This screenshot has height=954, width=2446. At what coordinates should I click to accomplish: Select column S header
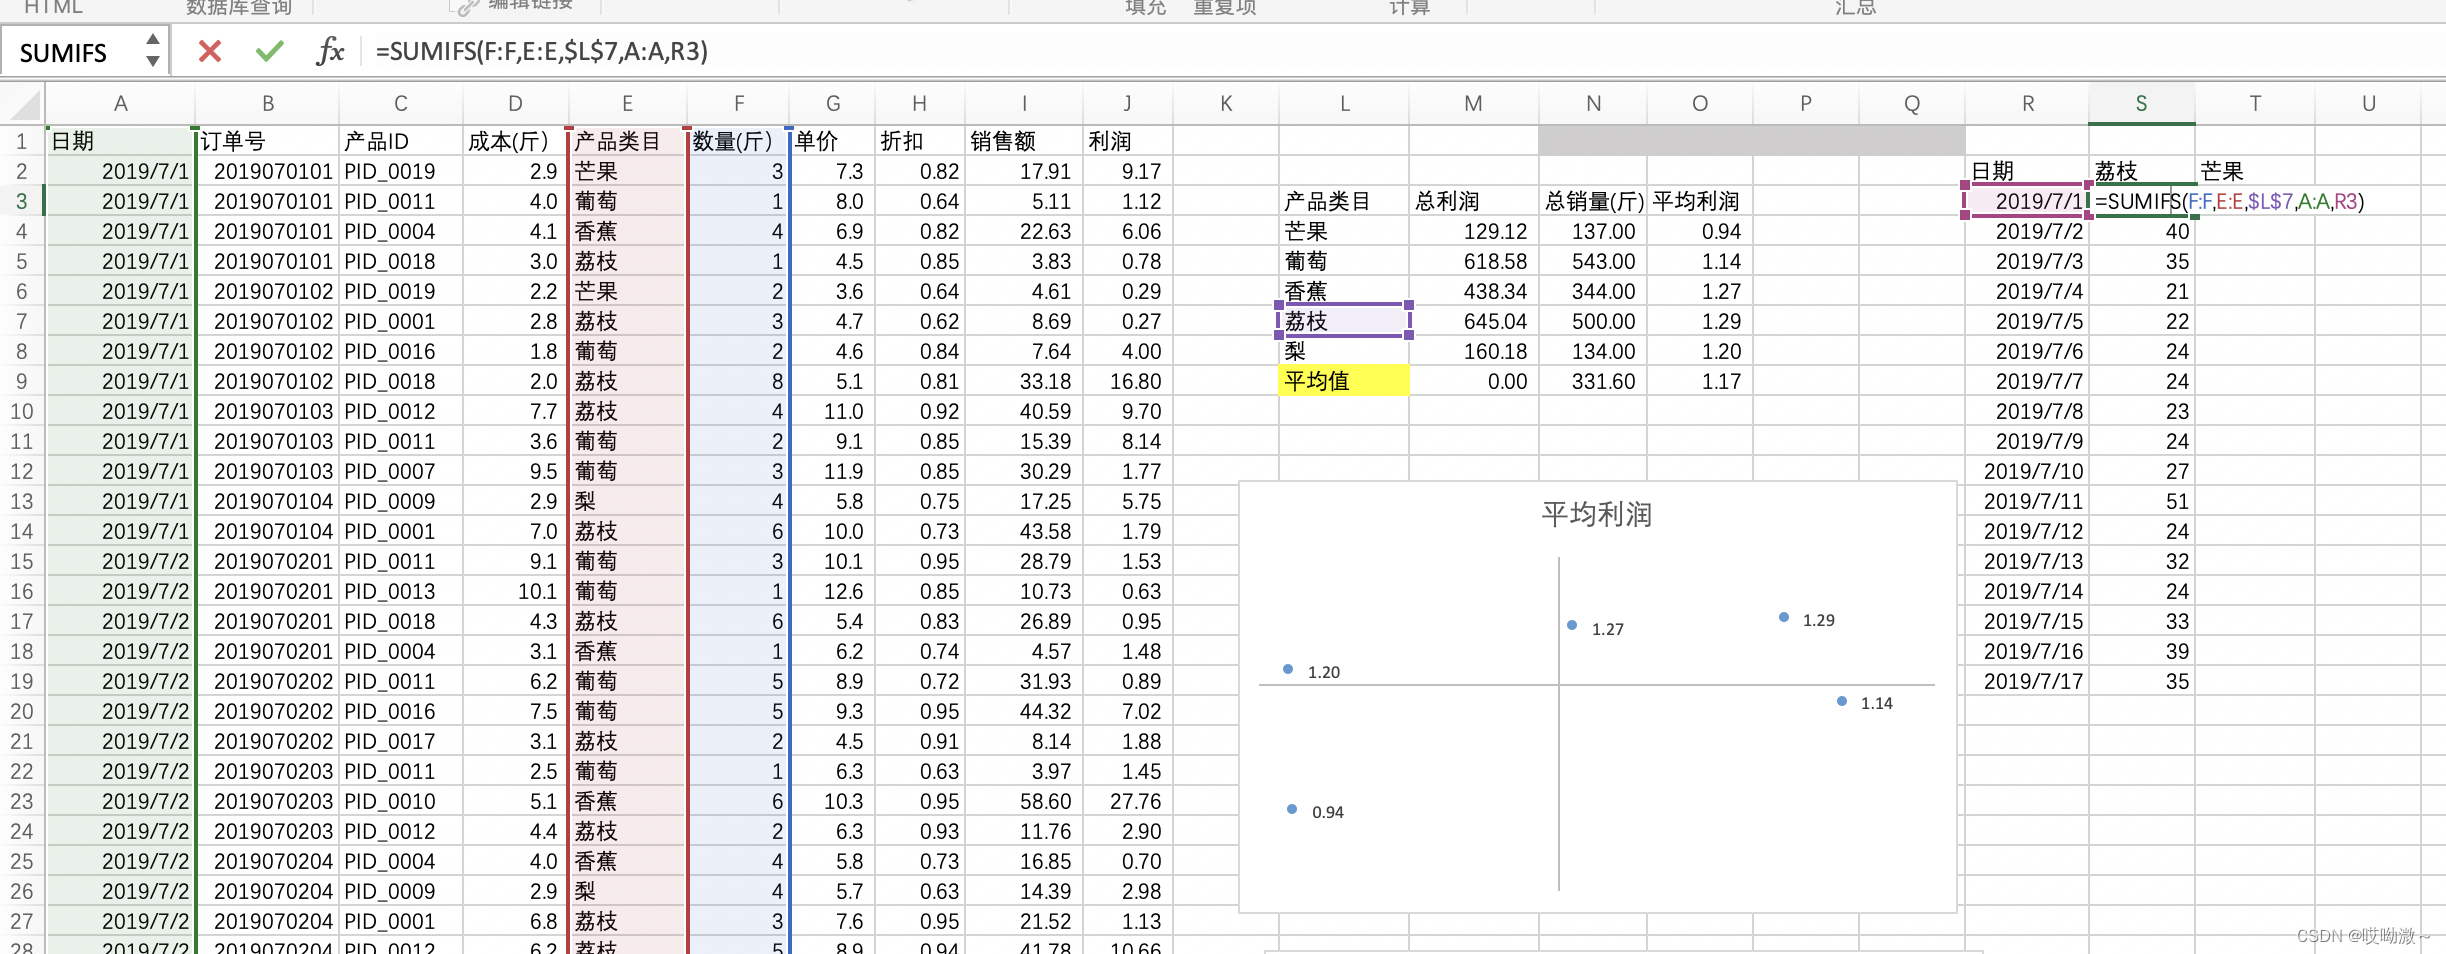[x=2141, y=104]
